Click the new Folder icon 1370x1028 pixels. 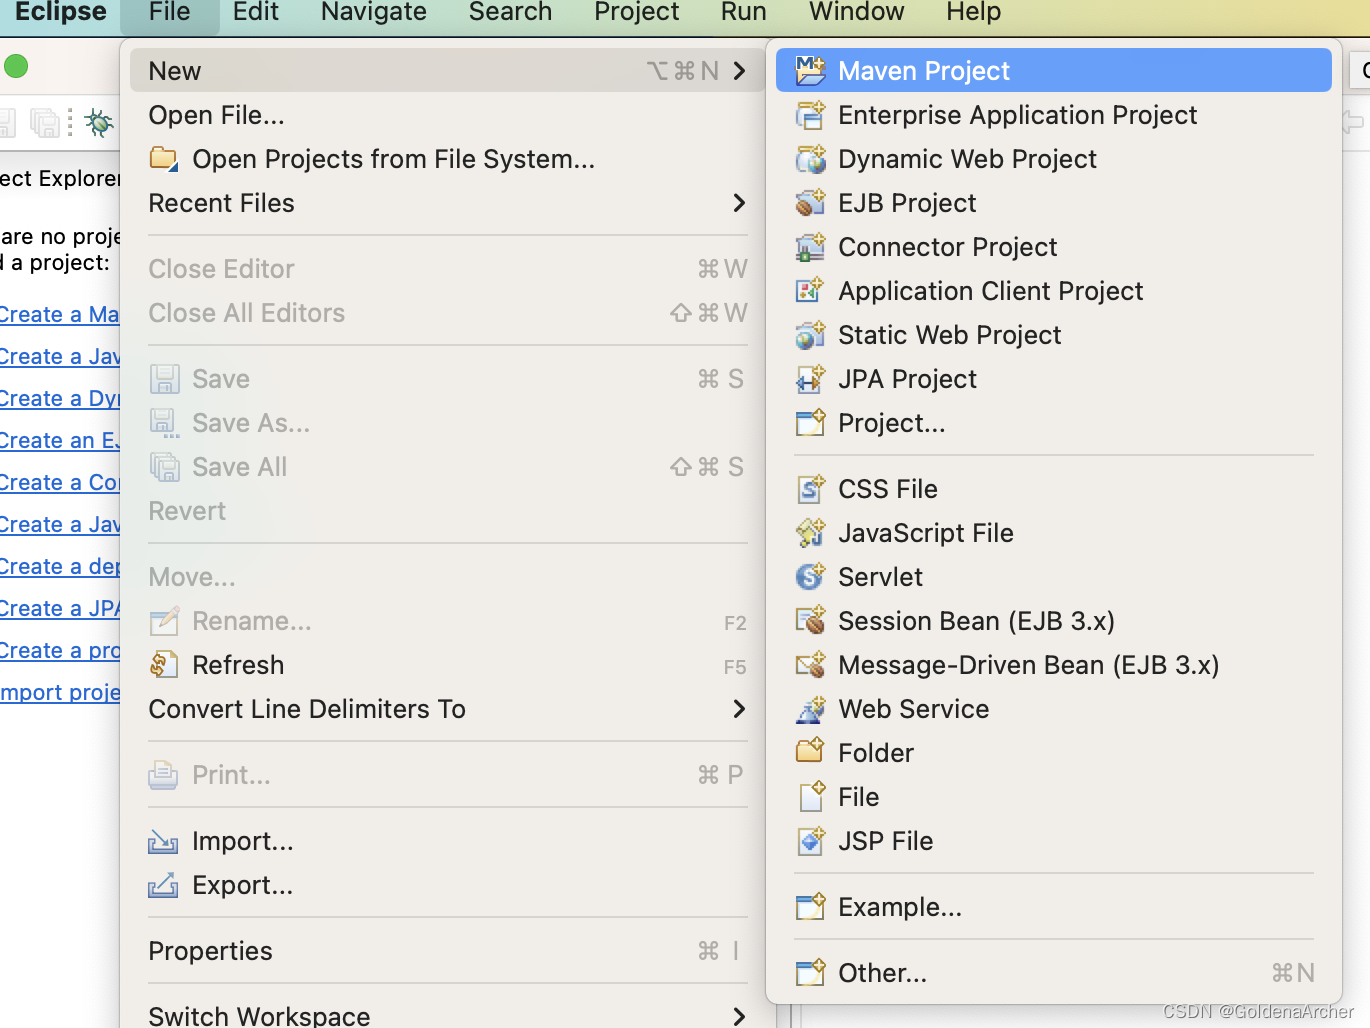point(810,751)
